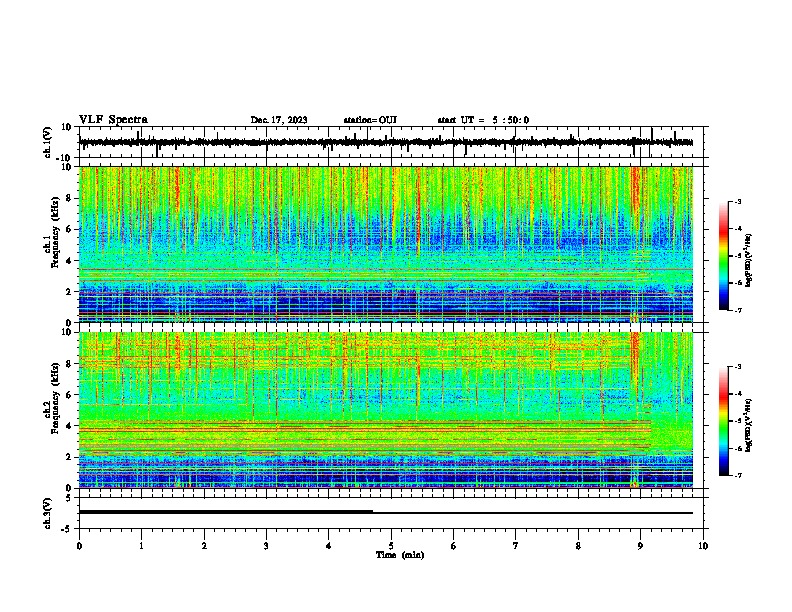The image size is (792, 612).
Task: Click tick "0" on the Time axis
Action: [x=79, y=546]
